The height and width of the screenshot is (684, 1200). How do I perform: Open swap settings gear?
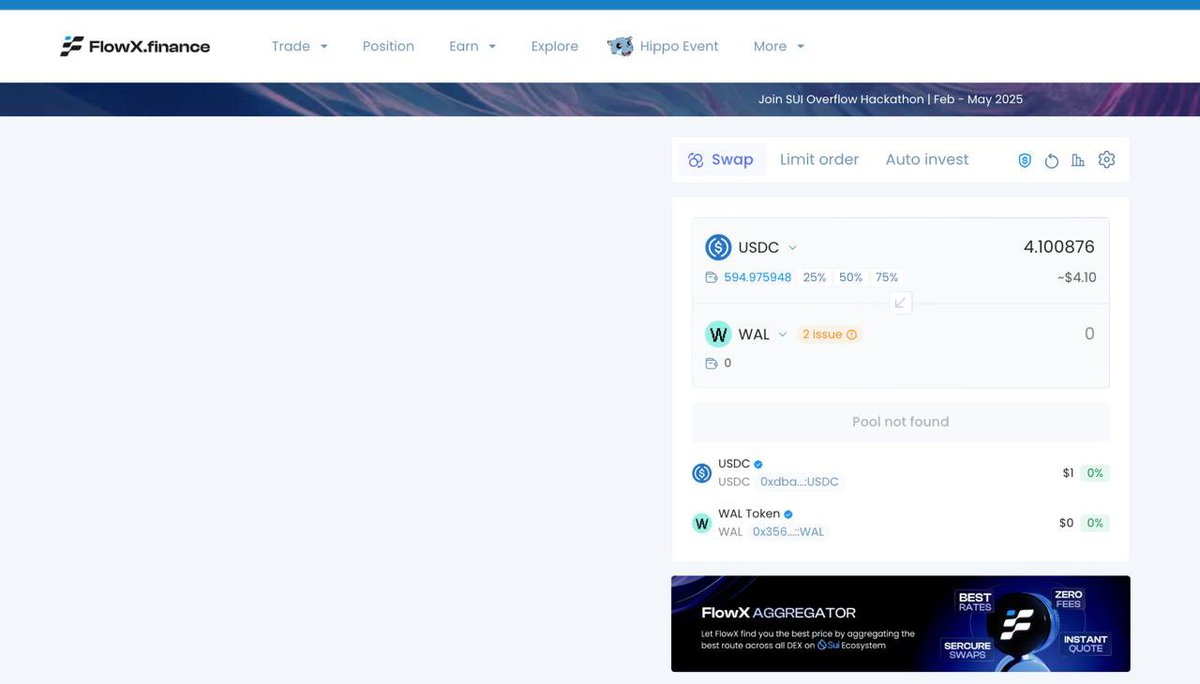point(1106,160)
